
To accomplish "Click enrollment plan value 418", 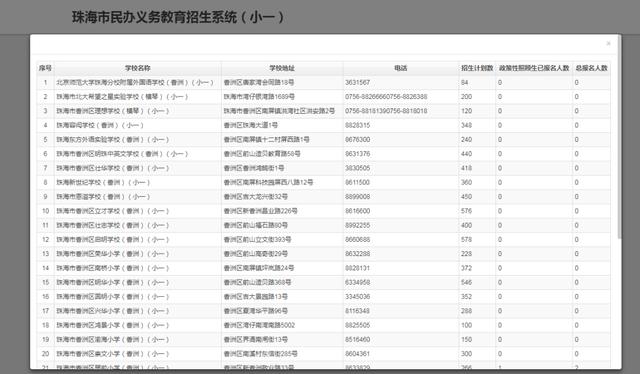I will [x=467, y=168].
